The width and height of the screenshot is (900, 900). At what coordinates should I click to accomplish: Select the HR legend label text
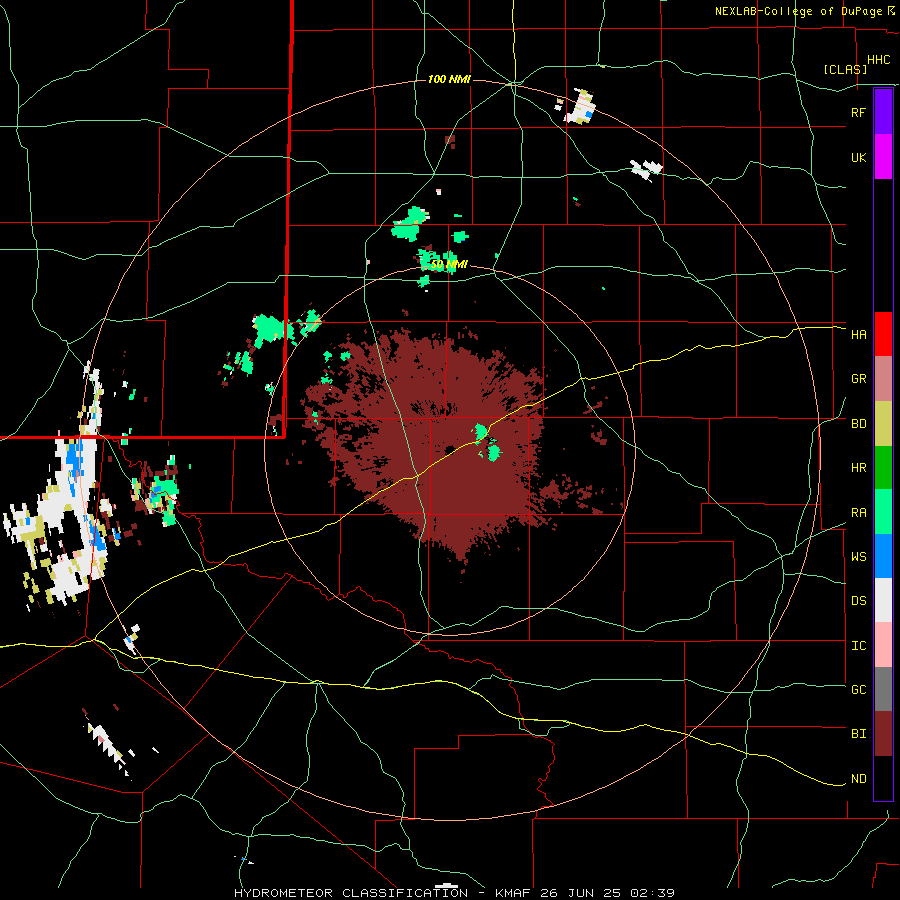858,468
